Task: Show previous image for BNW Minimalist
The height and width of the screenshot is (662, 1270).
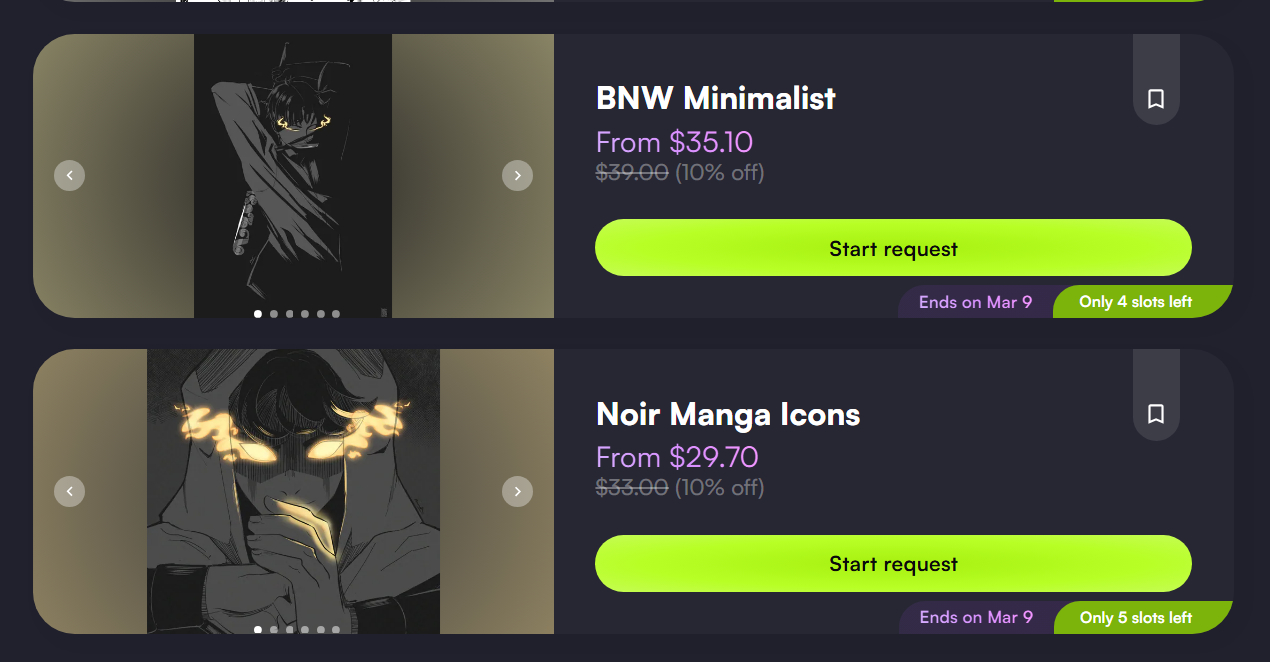Action: coord(69,176)
